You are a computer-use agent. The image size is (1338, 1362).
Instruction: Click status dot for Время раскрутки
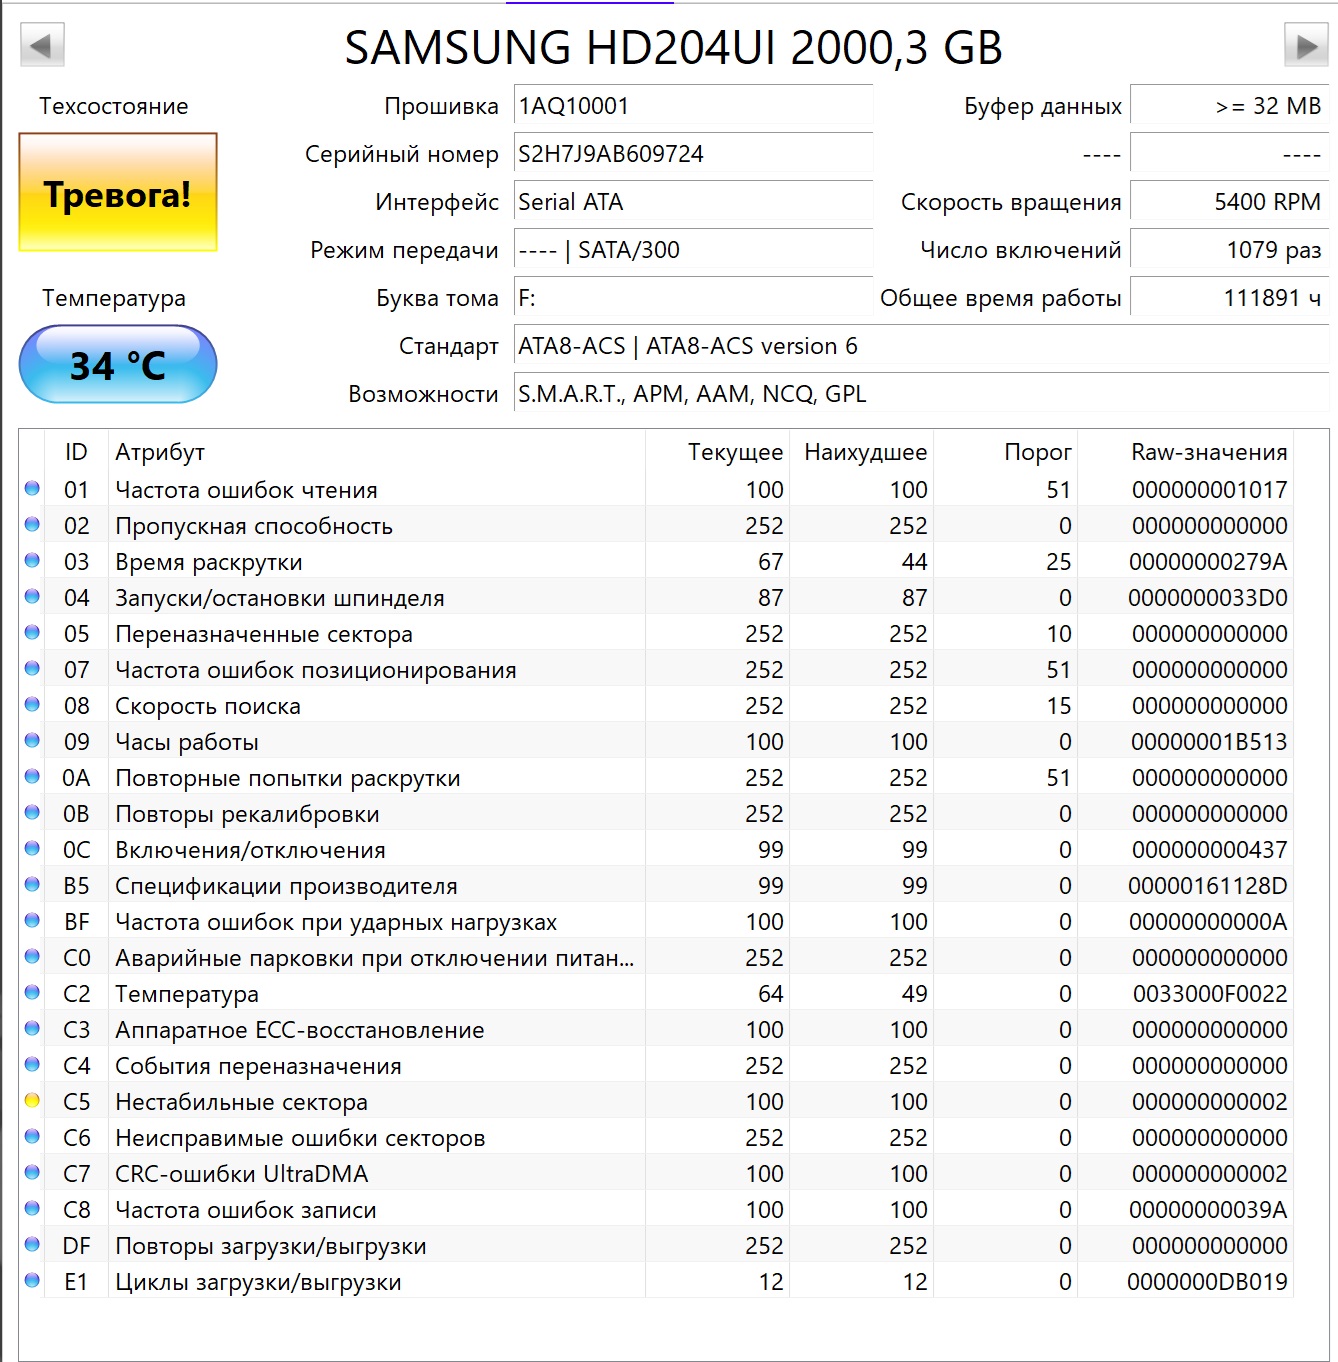32,561
